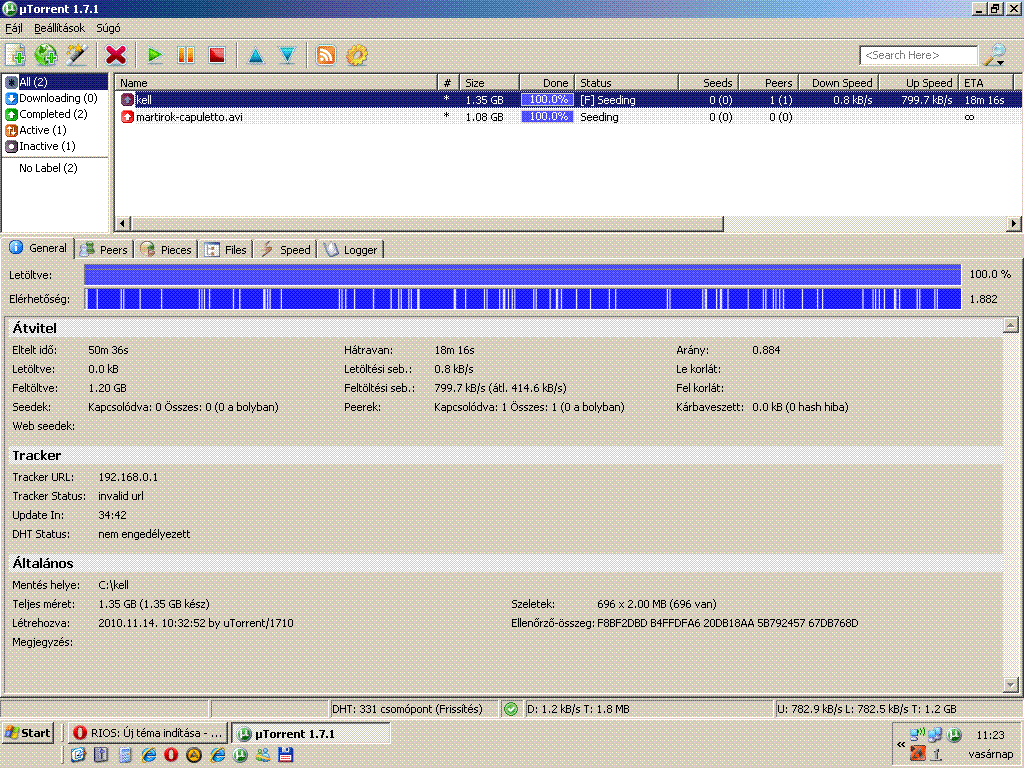Viewport: 1024px width, 768px height.
Task: Sort by the Seeds column header
Action: 709,83
